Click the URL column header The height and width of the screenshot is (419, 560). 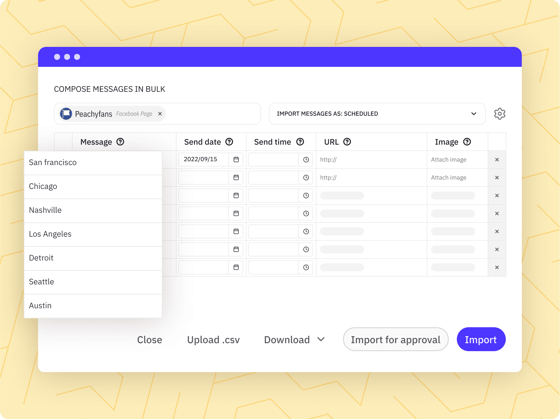click(x=331, y=142)
